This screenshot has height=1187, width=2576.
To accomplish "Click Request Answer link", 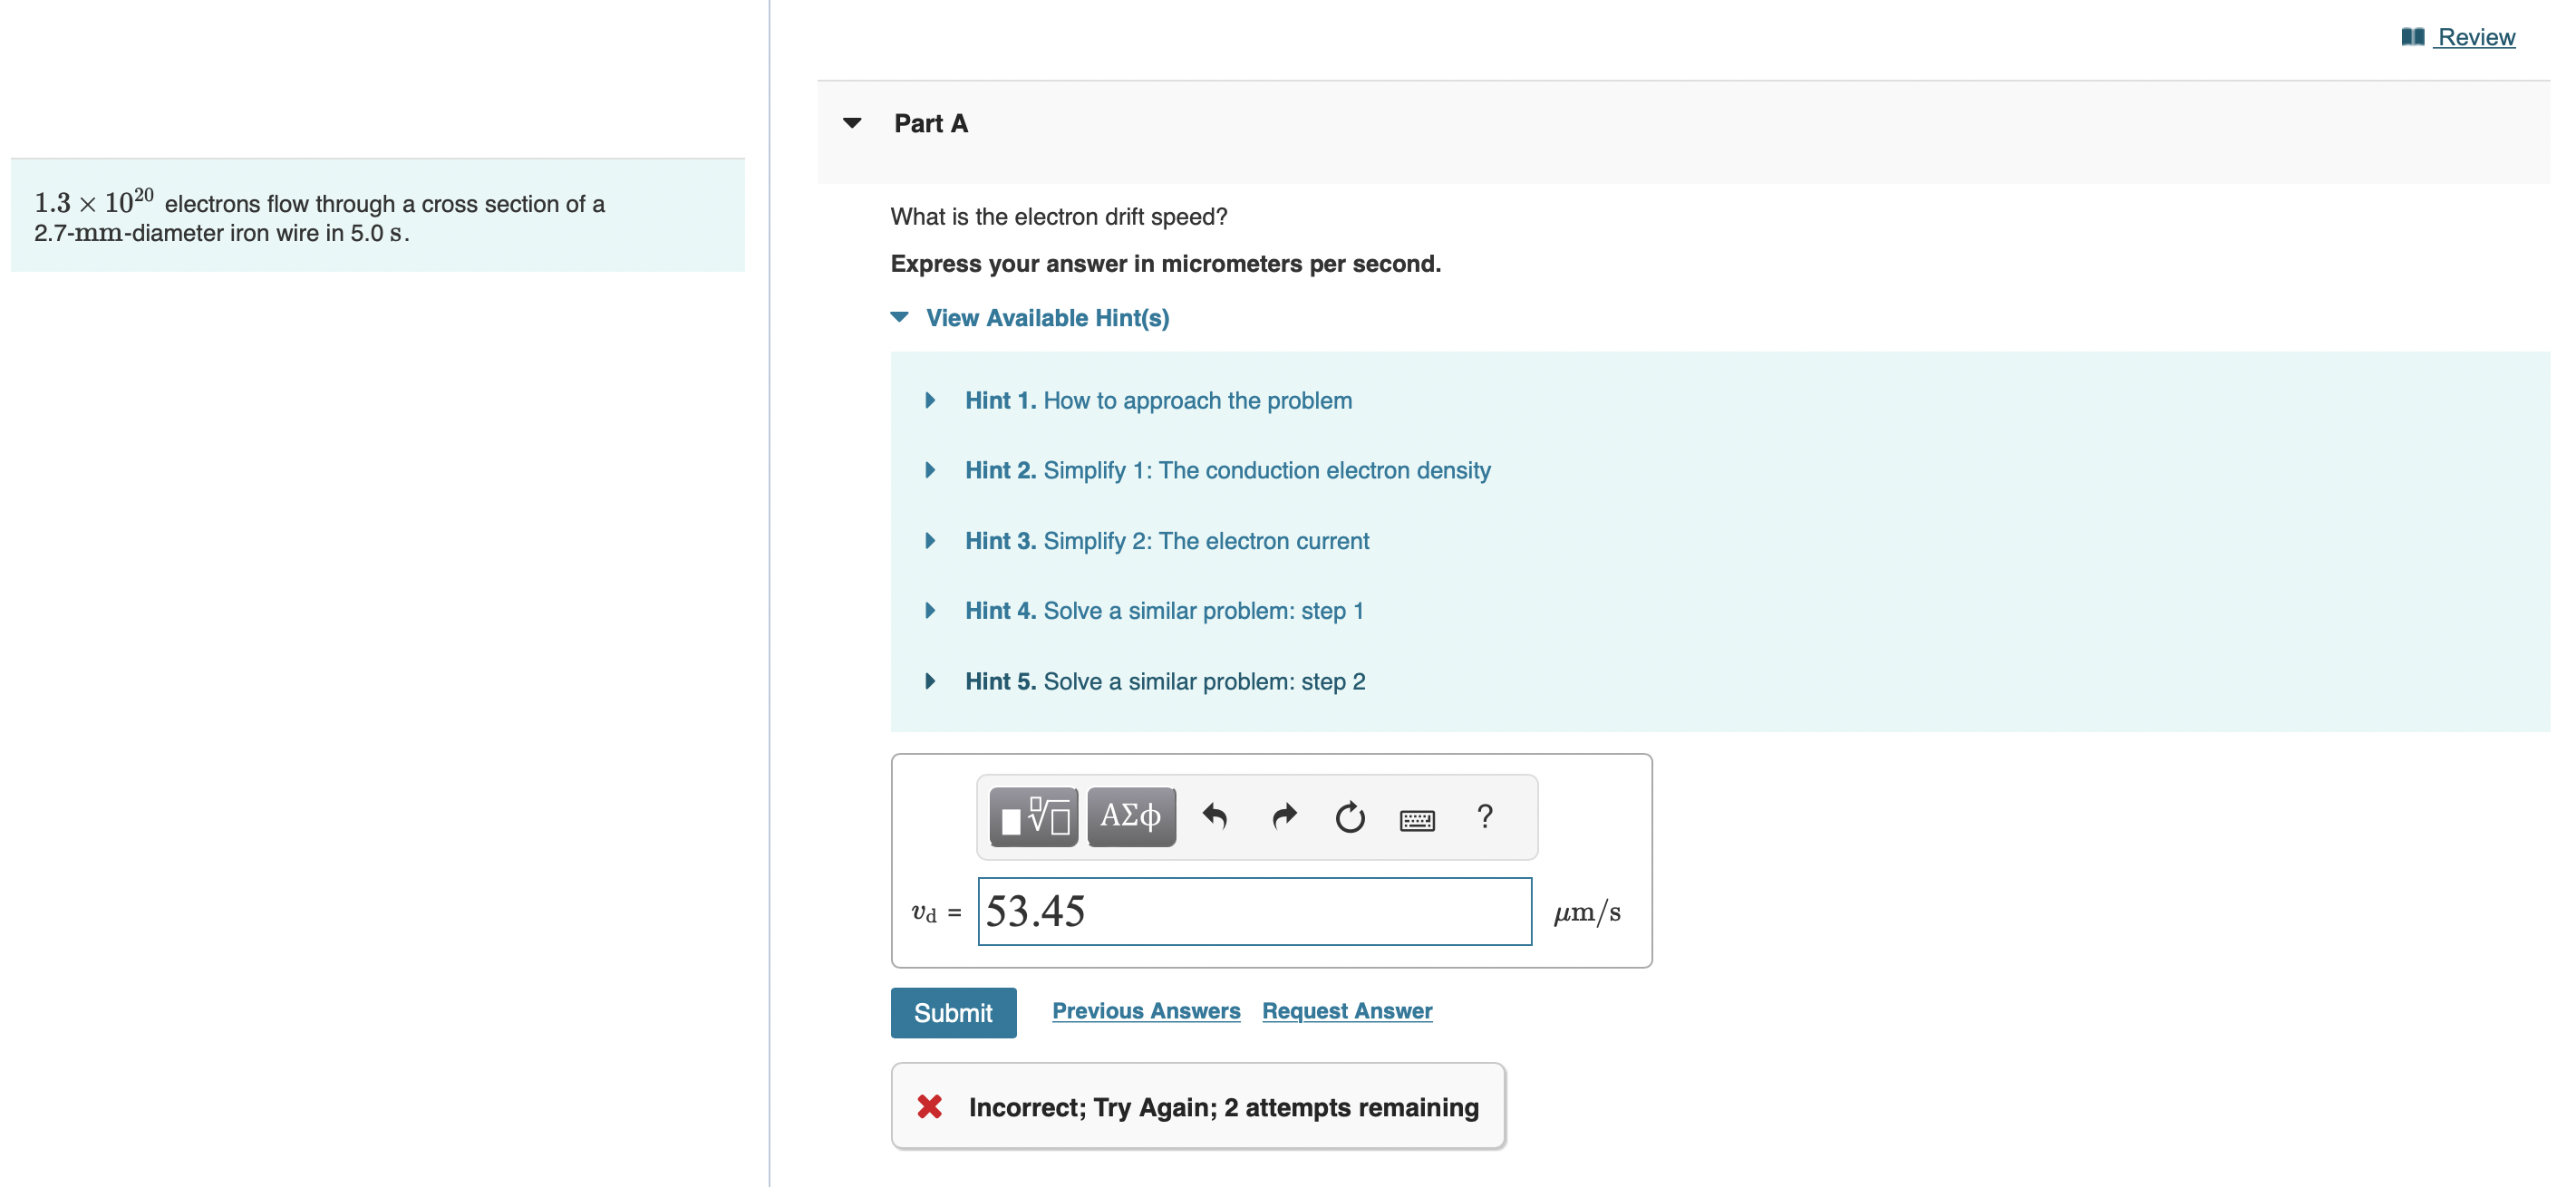I will pyautogui.click(x=1347, y=1010).
